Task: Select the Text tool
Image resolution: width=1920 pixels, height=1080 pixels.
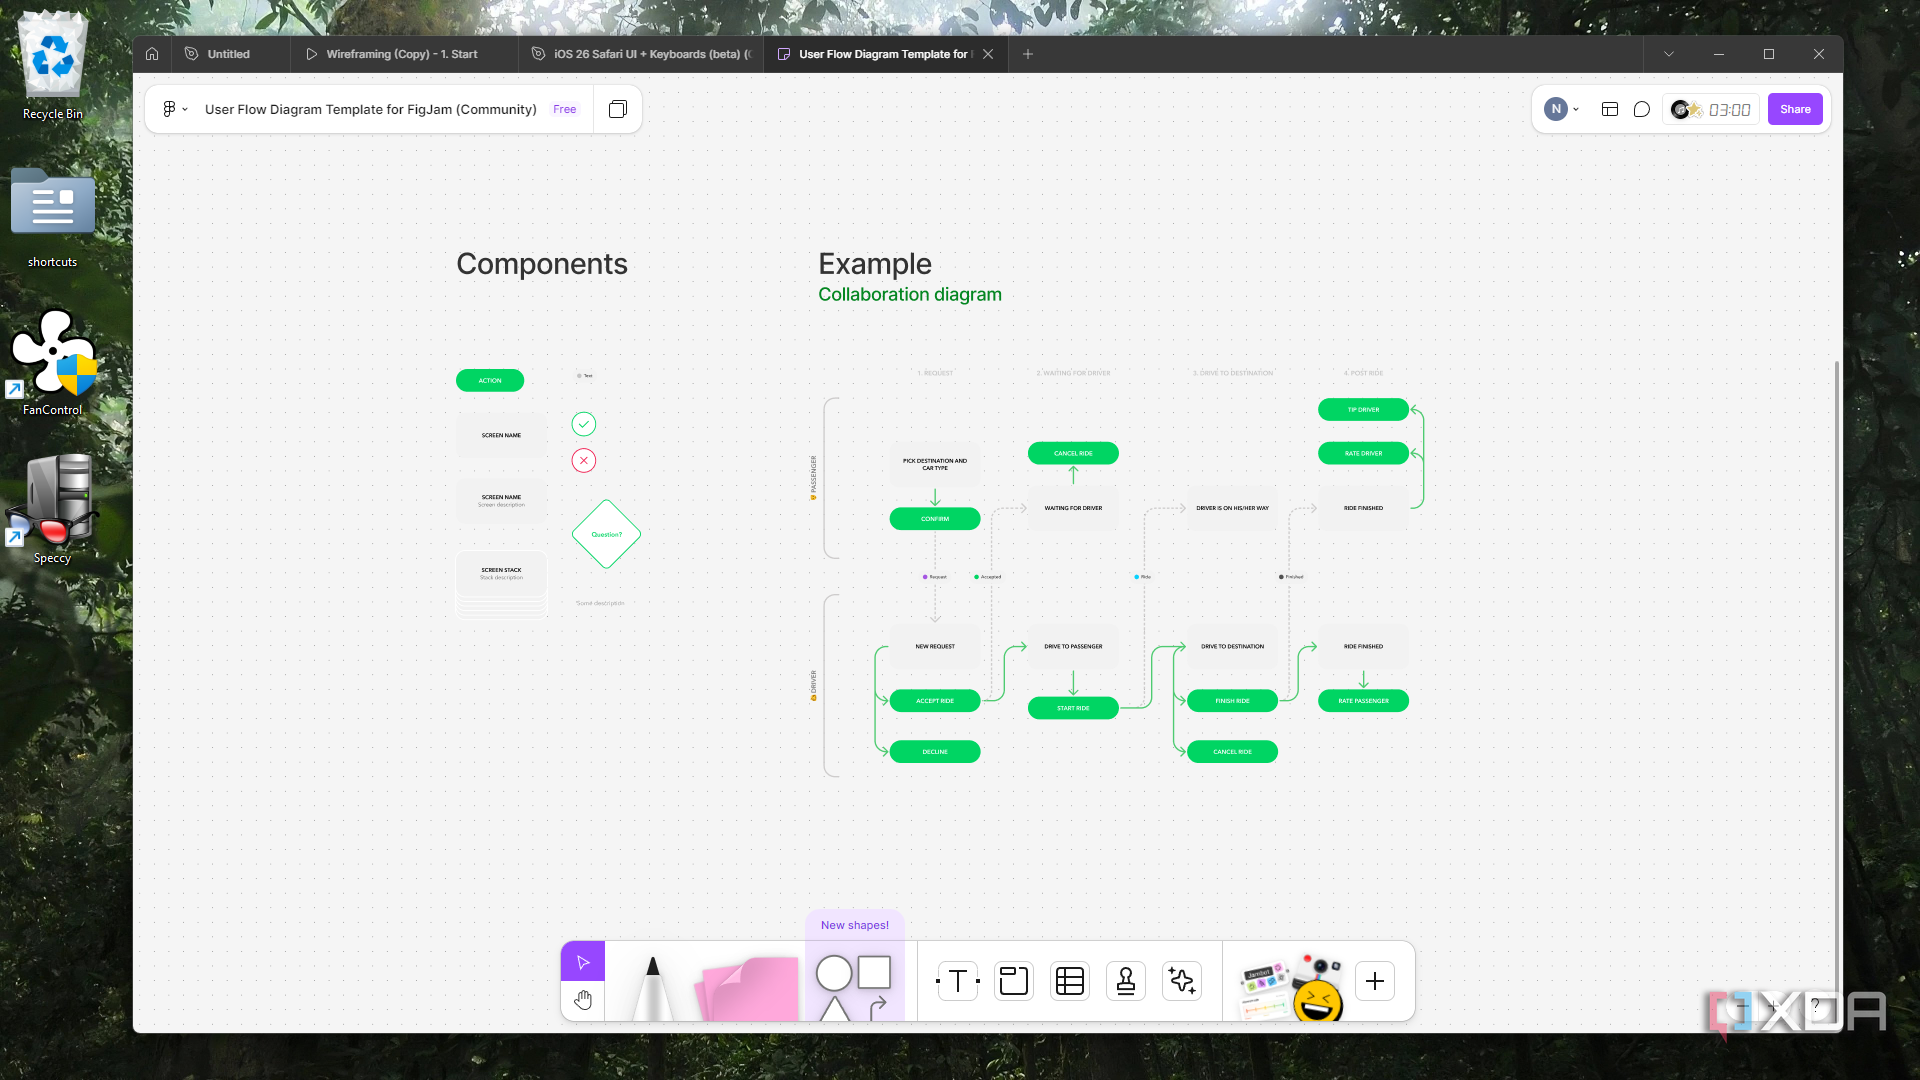Action: coord(958,981)
